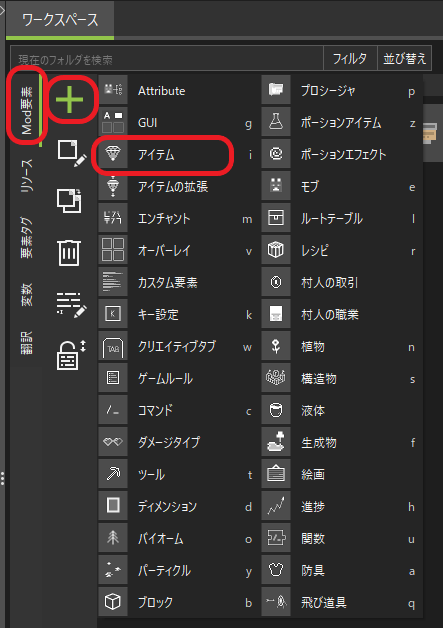Select the パーティクル icon
This screenshot has width=443, height=628.
tap(113, 570)
